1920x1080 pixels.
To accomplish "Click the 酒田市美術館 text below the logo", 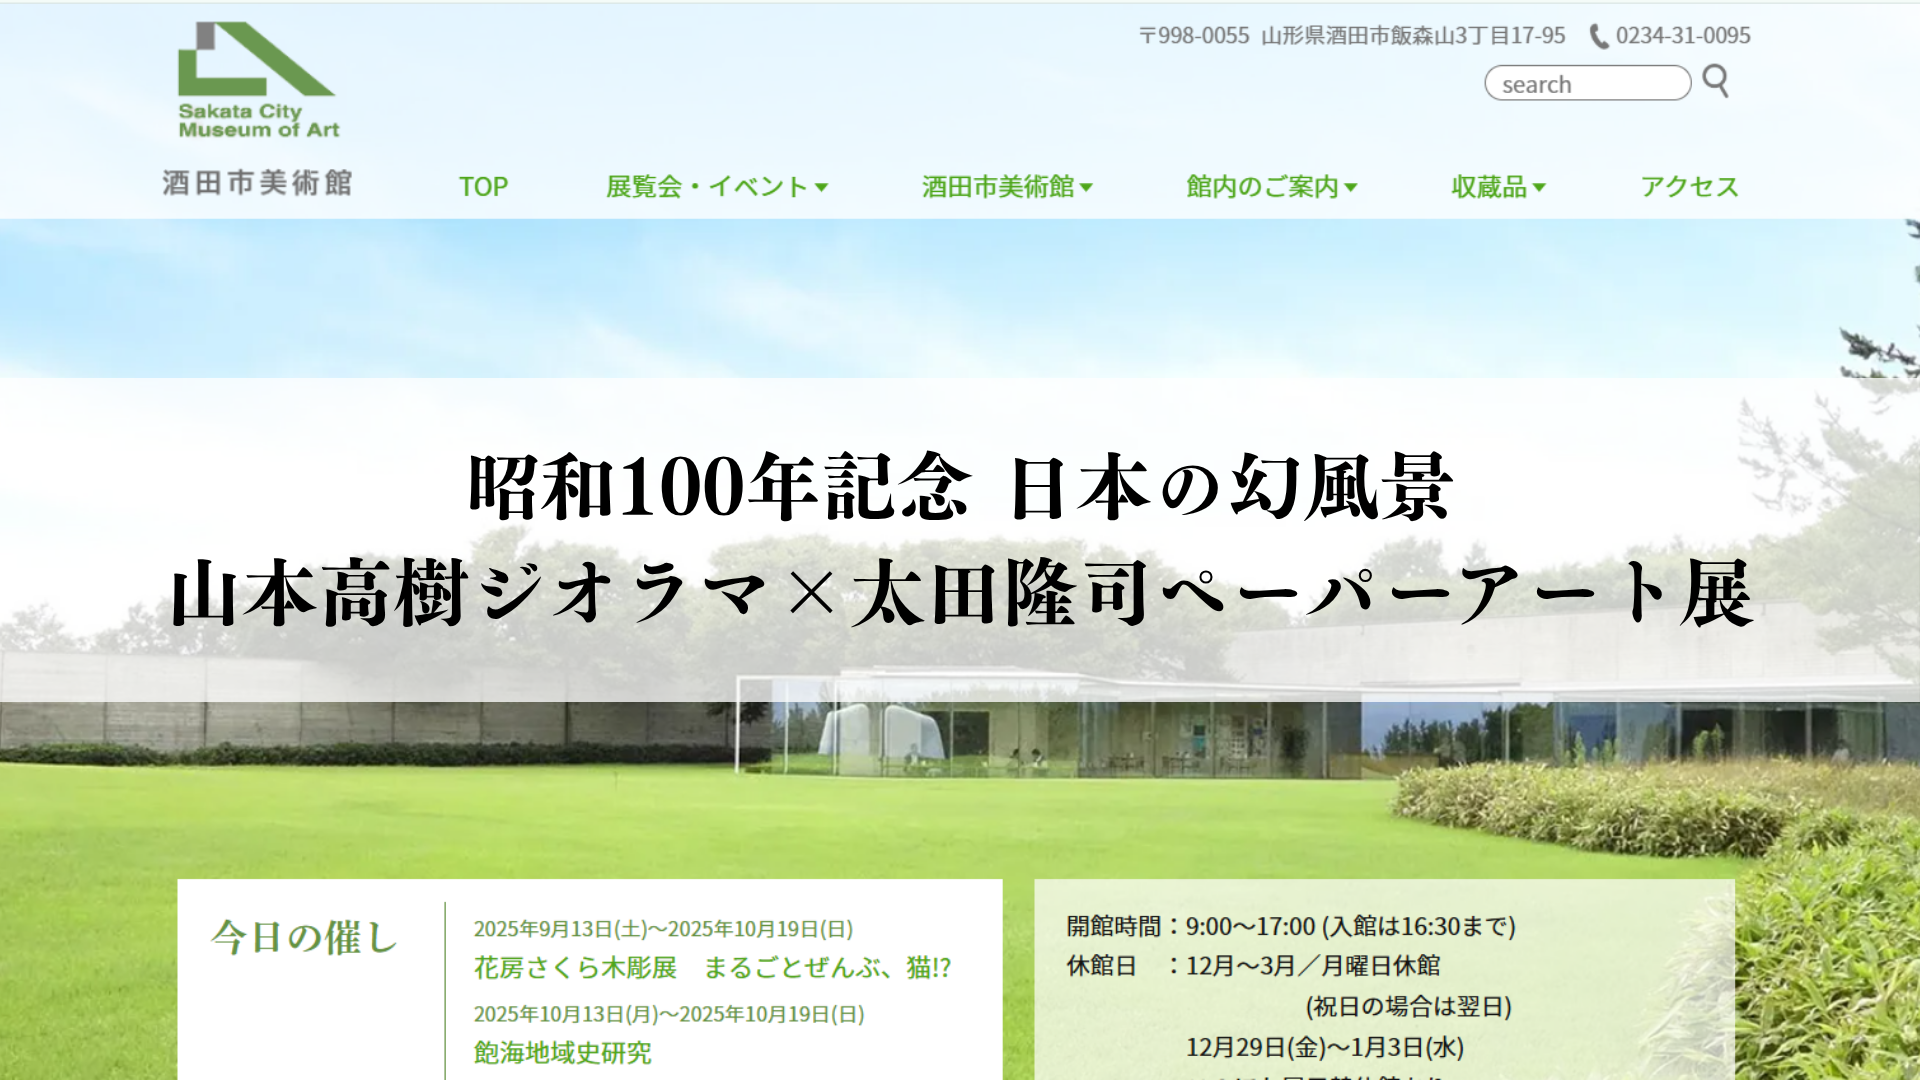I will click(257, 183).
